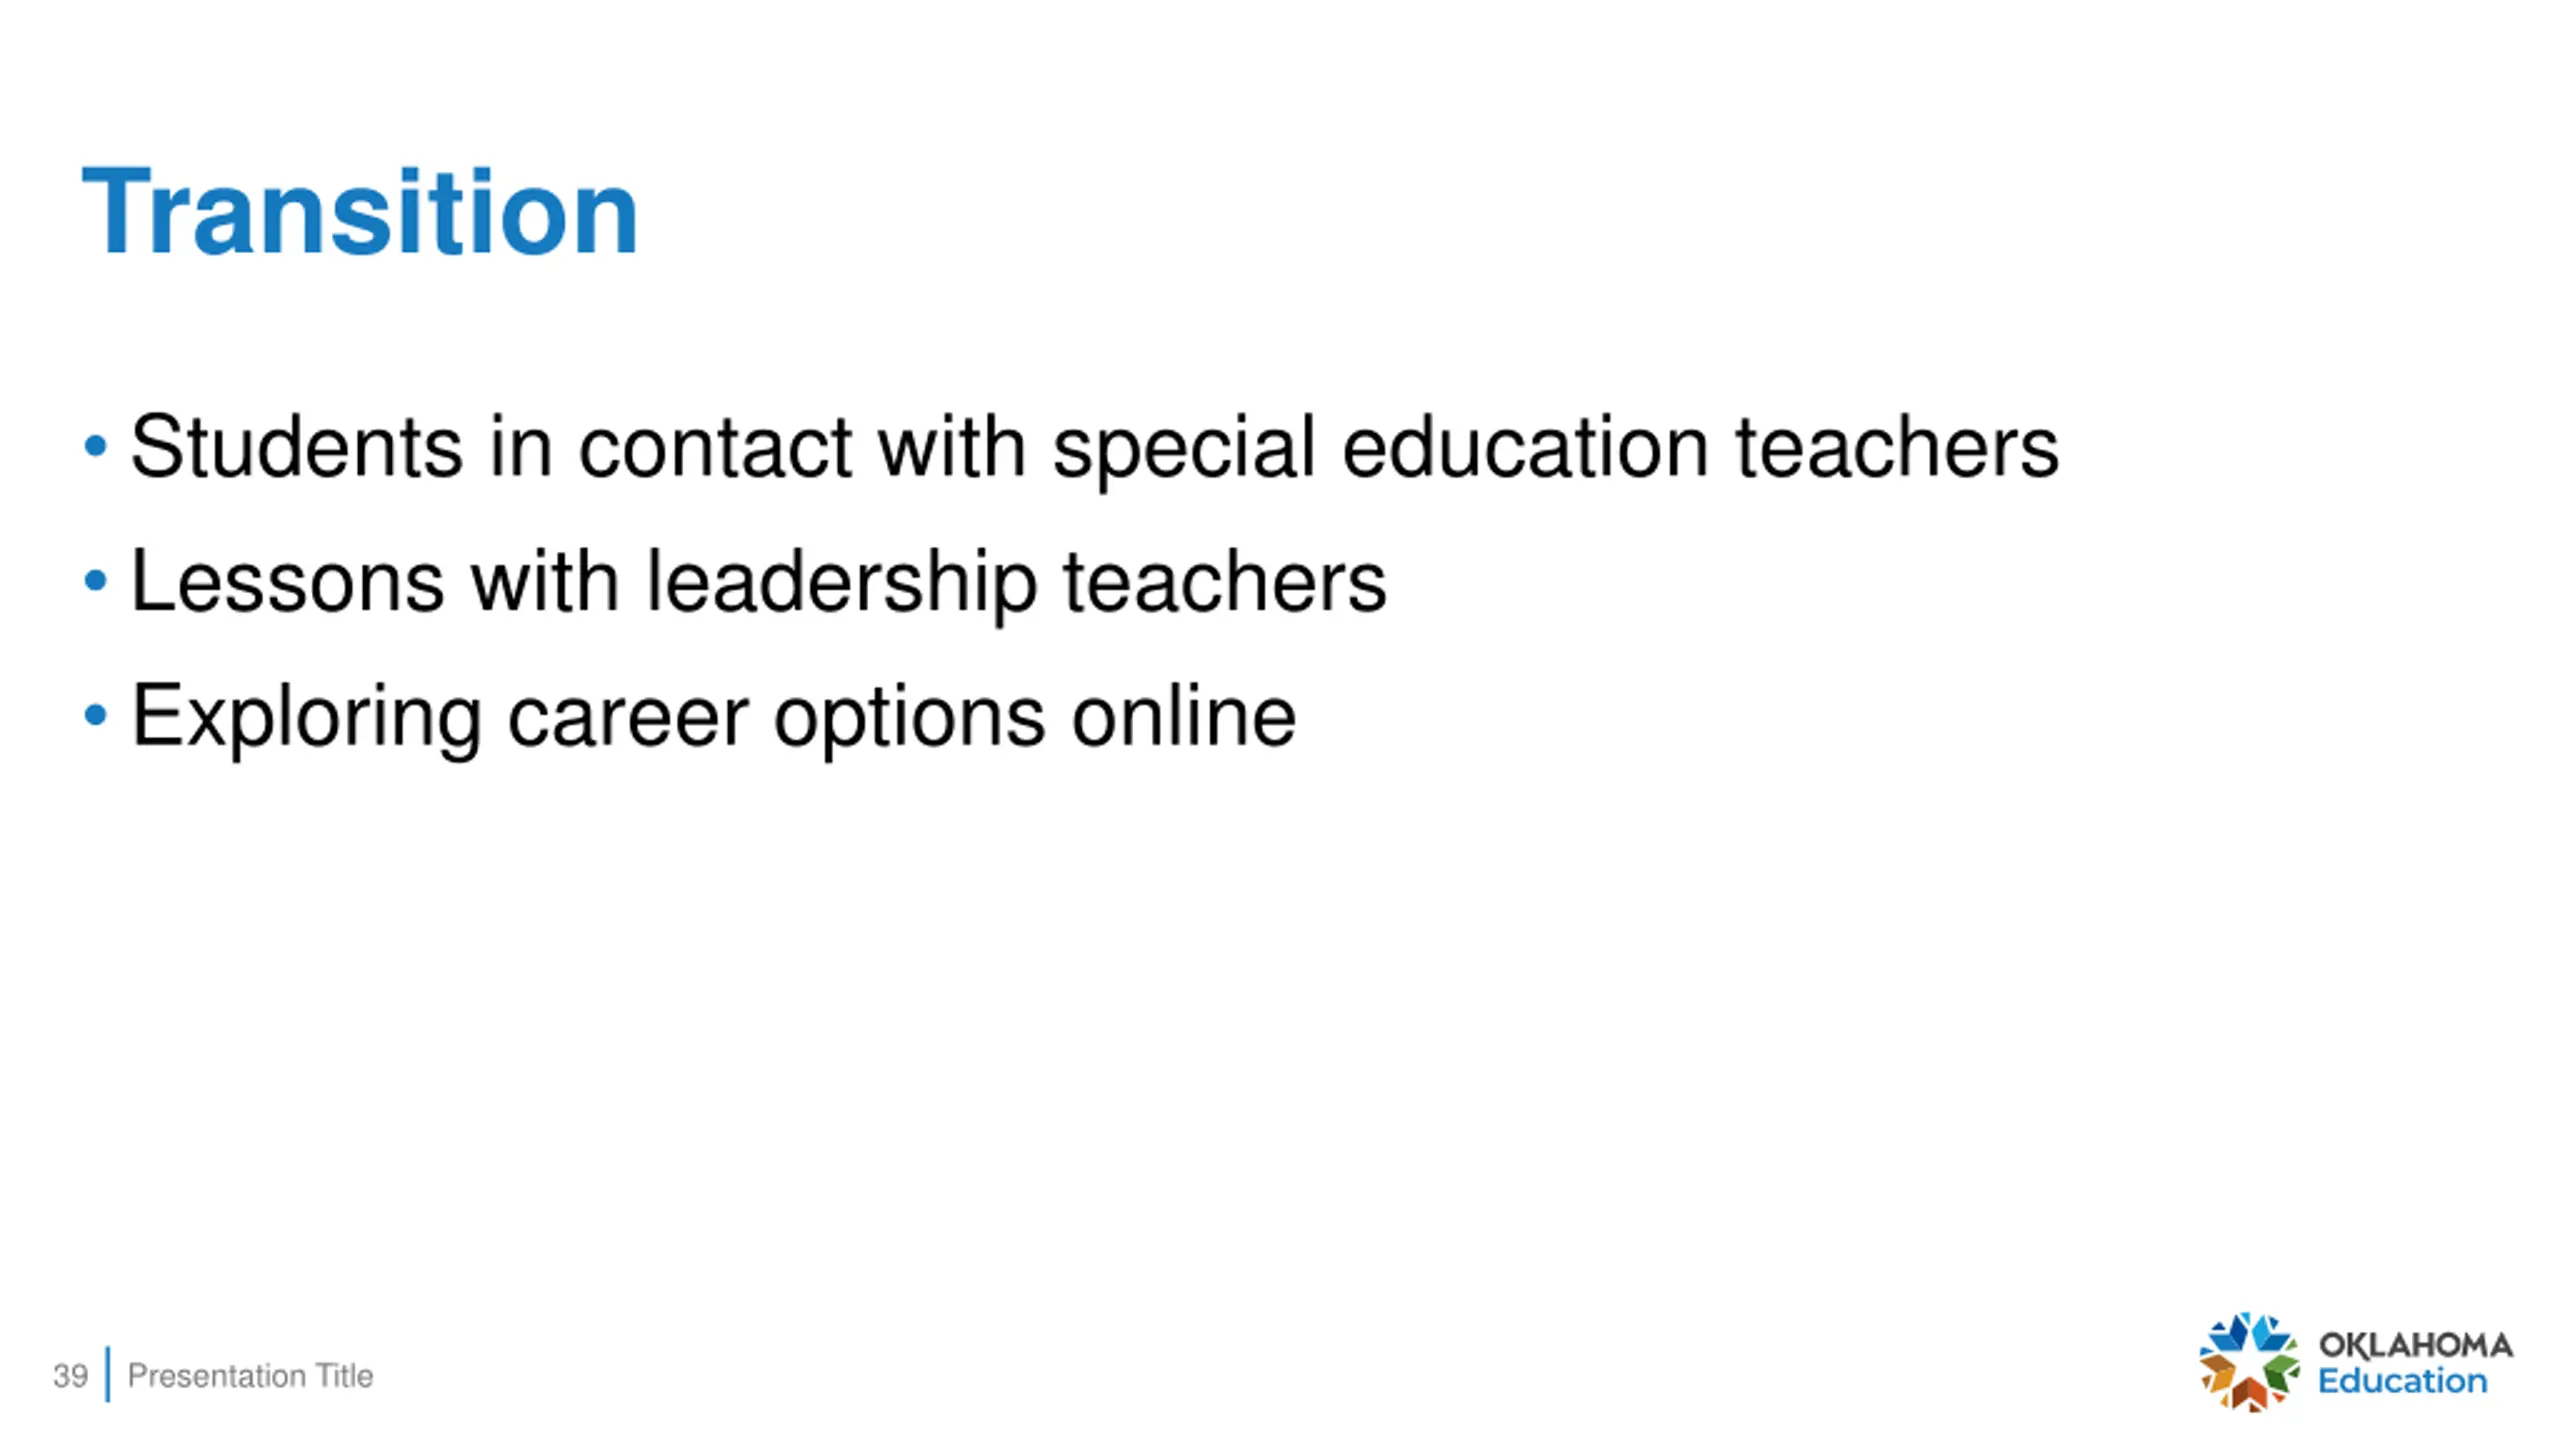Click the "OKLAHOMA" text in the logo
2560x1440 pixels.
pos(2415,1345)
